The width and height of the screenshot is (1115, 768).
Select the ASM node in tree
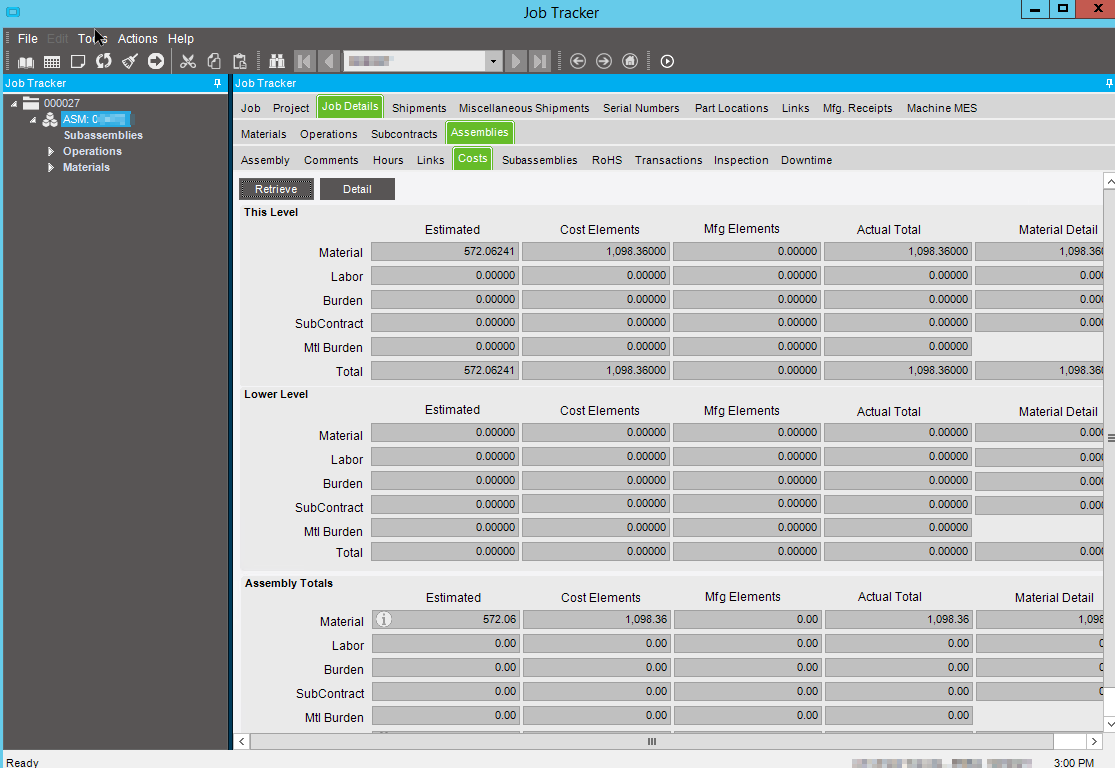(x=95, y=119)
